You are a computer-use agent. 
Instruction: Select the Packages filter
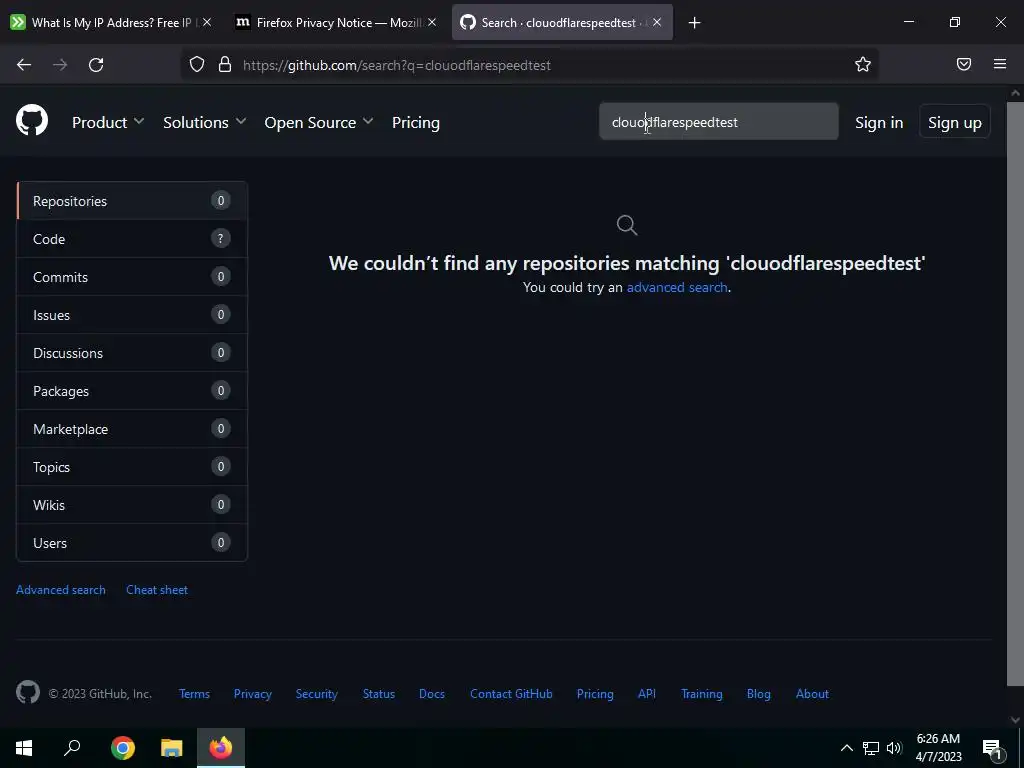coord(132,391)
